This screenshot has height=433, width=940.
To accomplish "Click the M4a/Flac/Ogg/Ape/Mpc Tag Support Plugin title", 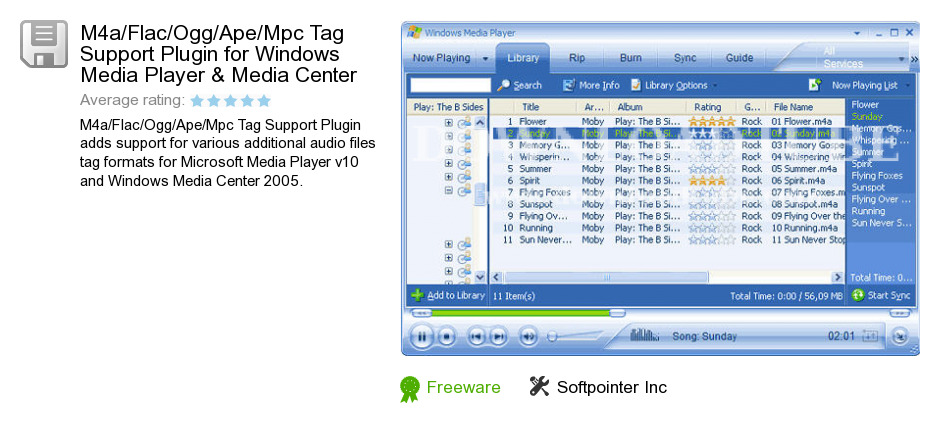I will click(x=219, y=54).
